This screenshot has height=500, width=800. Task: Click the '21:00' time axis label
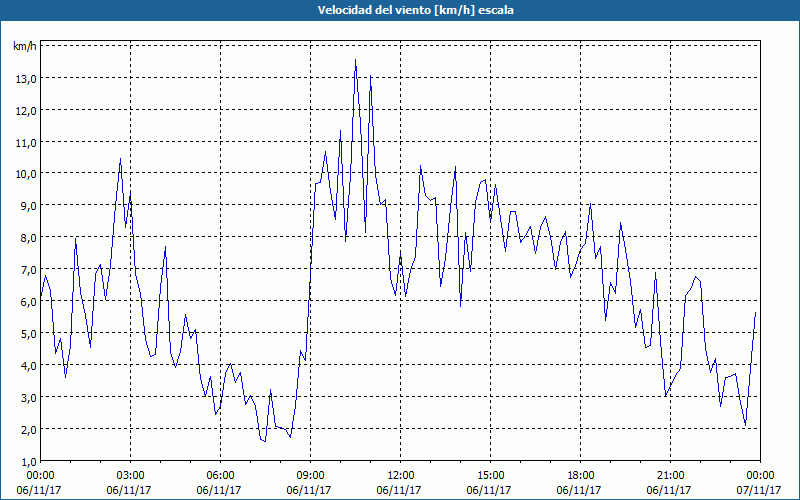[670, 476]
